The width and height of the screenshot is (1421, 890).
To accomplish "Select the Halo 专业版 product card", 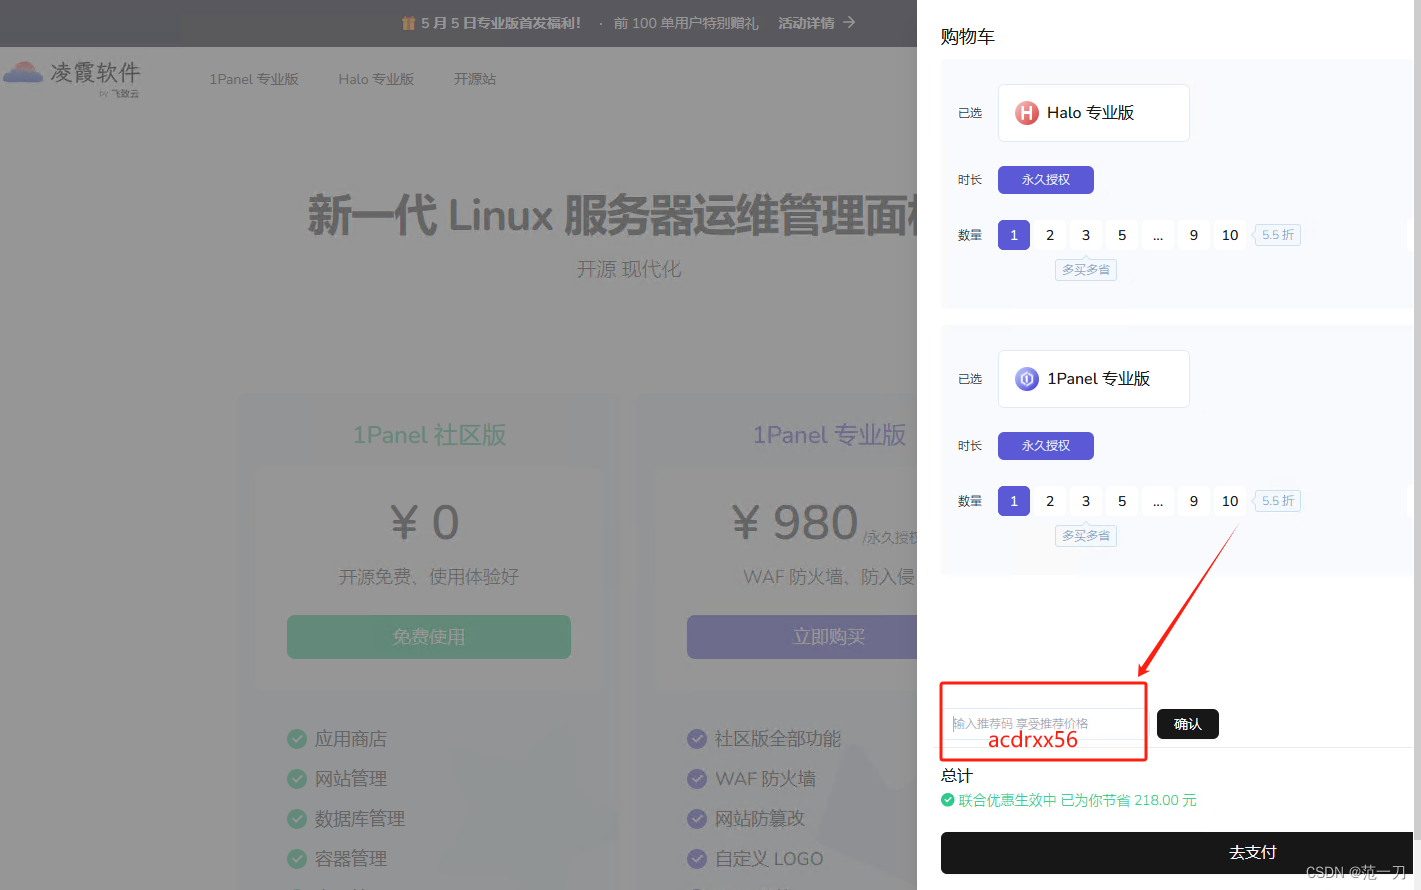I will pos(1094,113).
